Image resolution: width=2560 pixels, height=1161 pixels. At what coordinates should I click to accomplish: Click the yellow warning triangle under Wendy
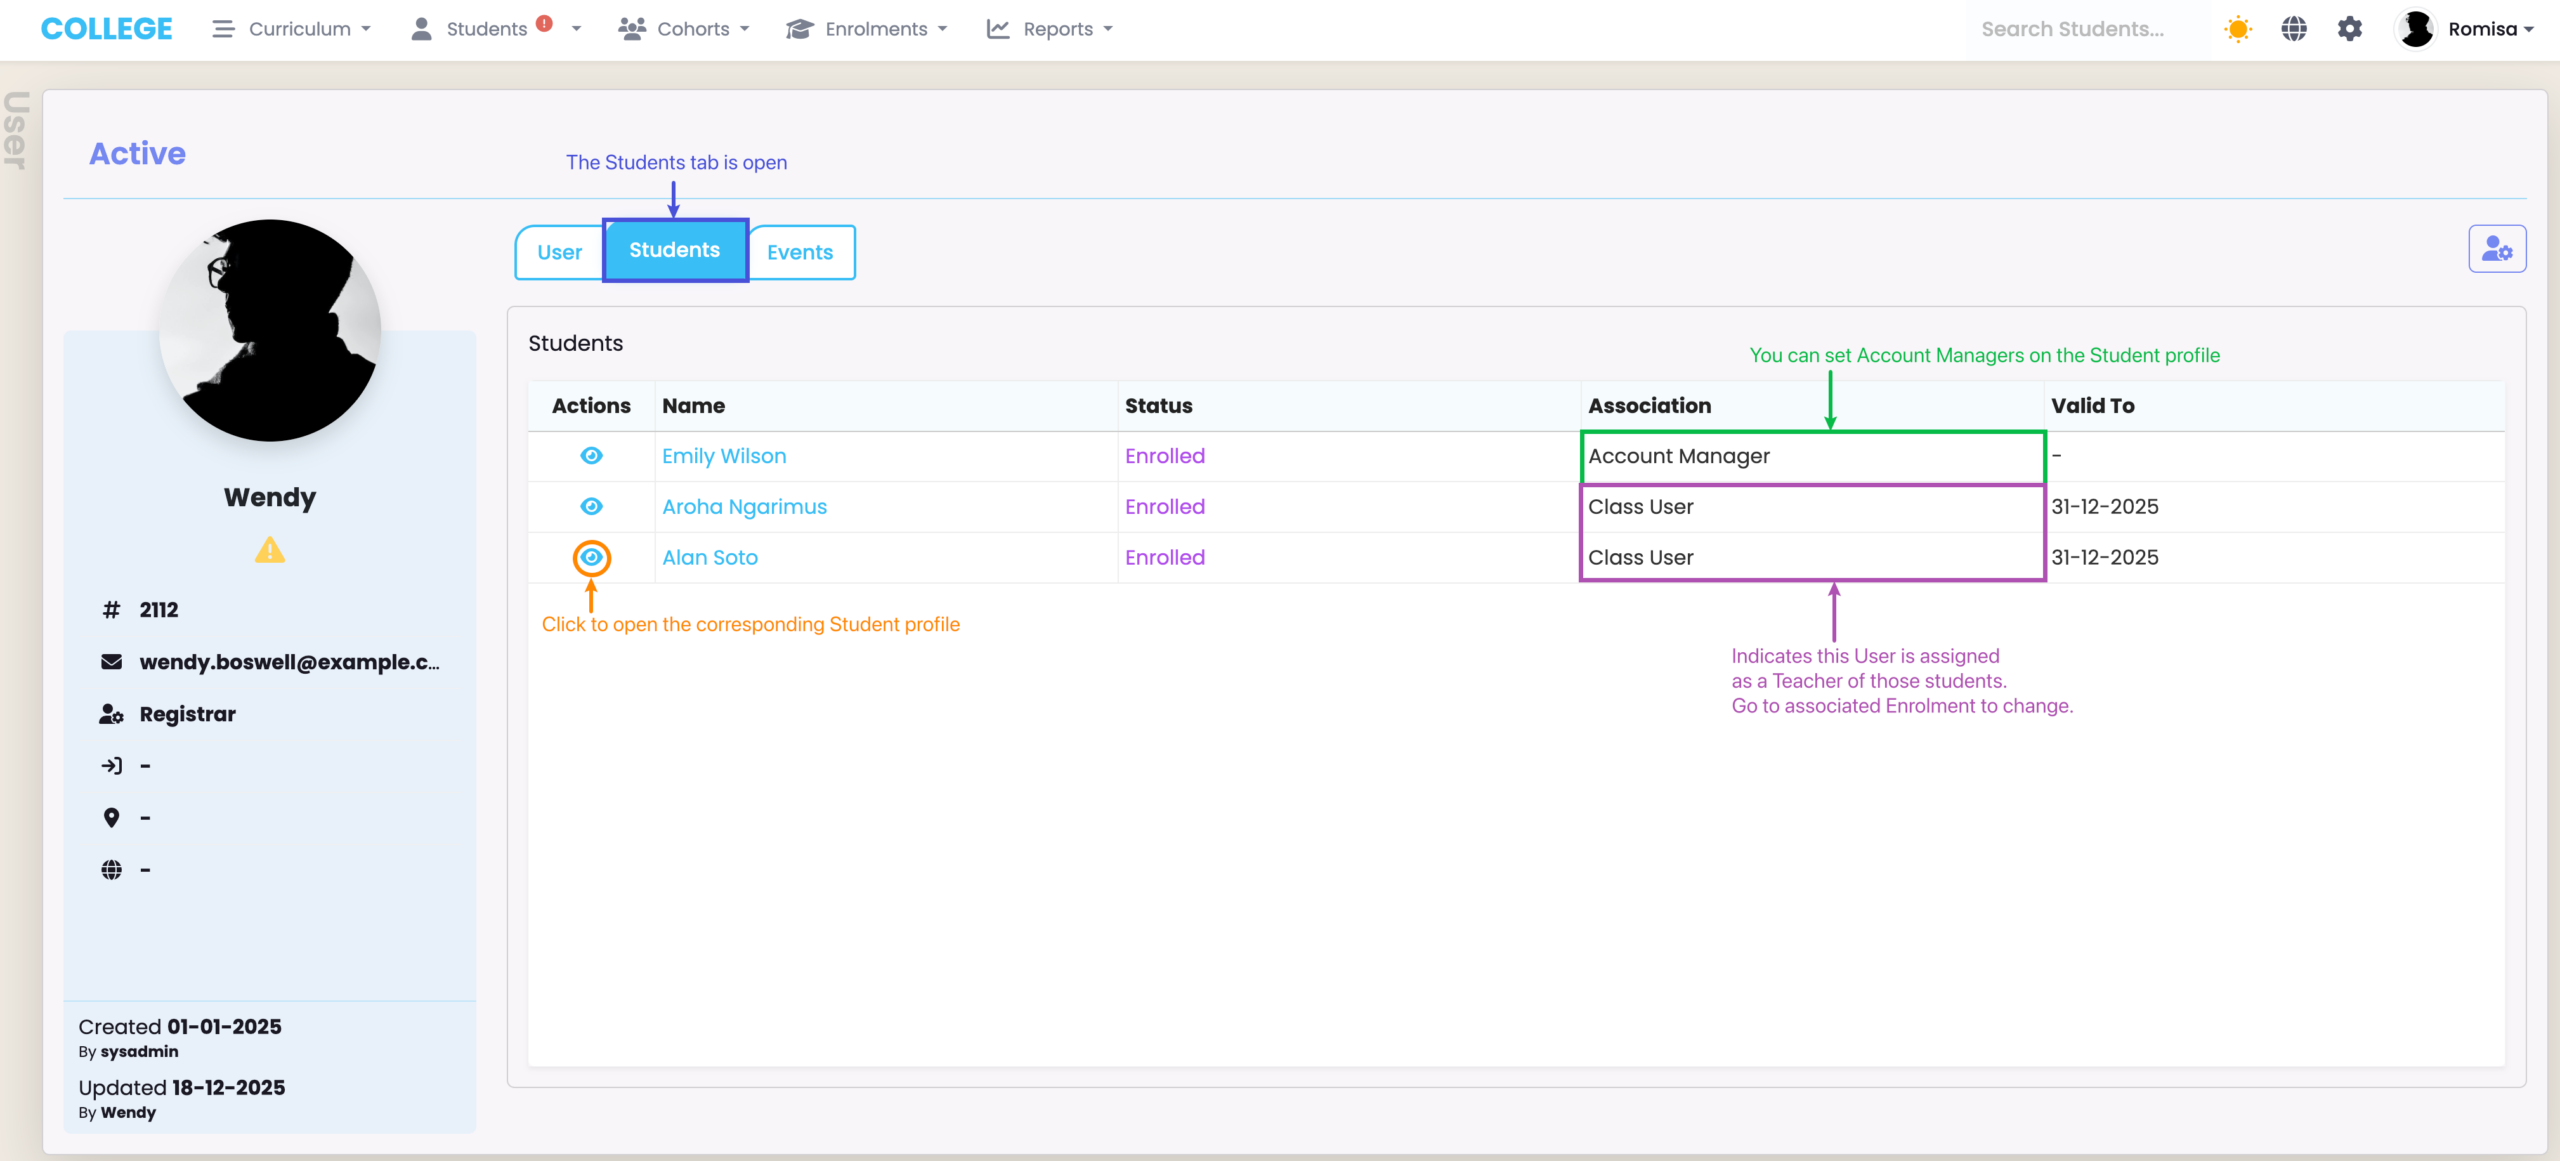pyautogui.click(x=269, y=551)
